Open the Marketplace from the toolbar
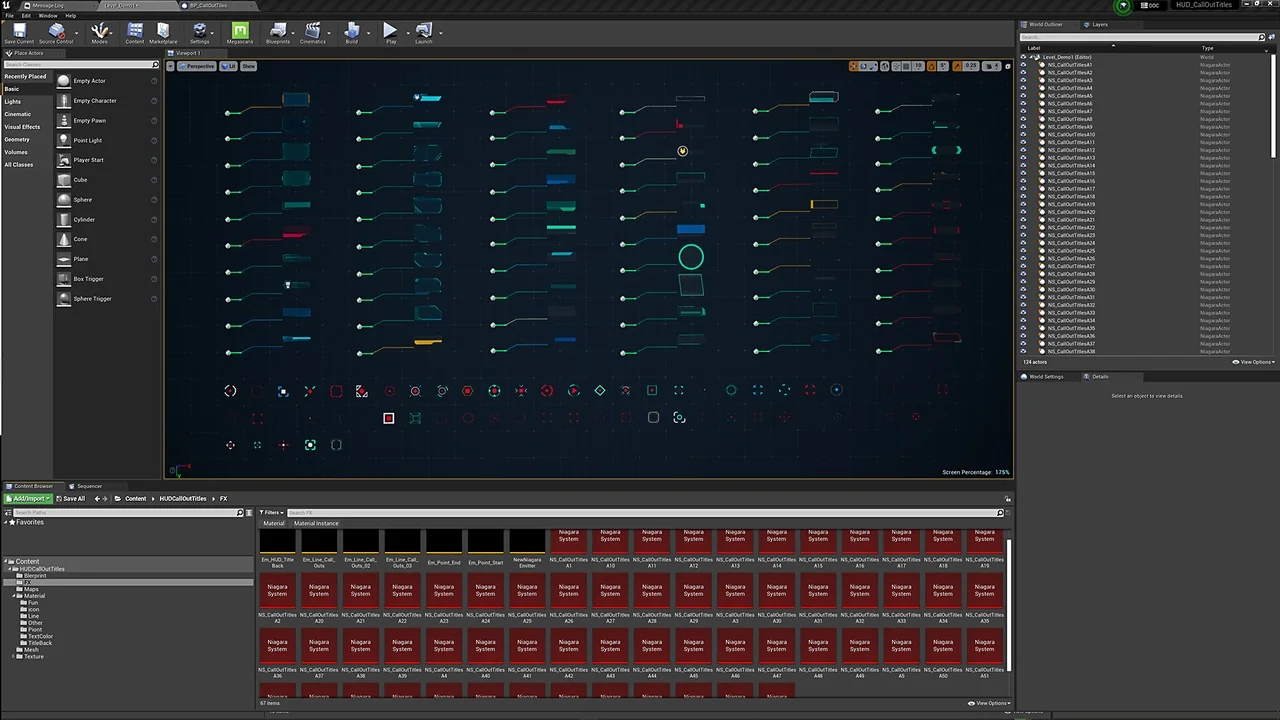Image resolution: width=1280 pixels, height=720 pixels. tap(163, 32)
